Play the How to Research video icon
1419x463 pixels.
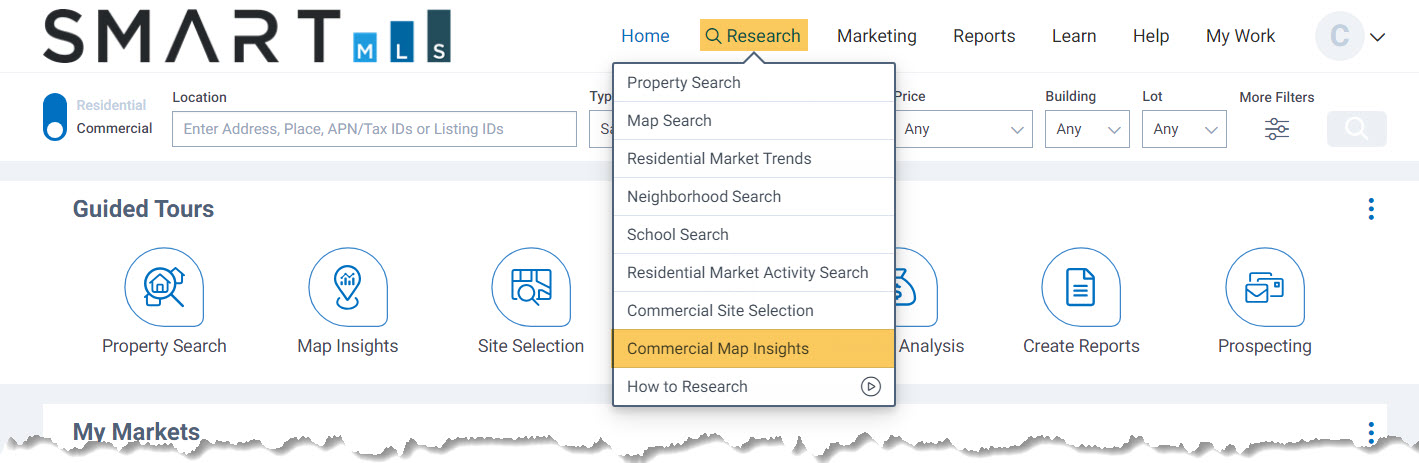pos(871,386)
